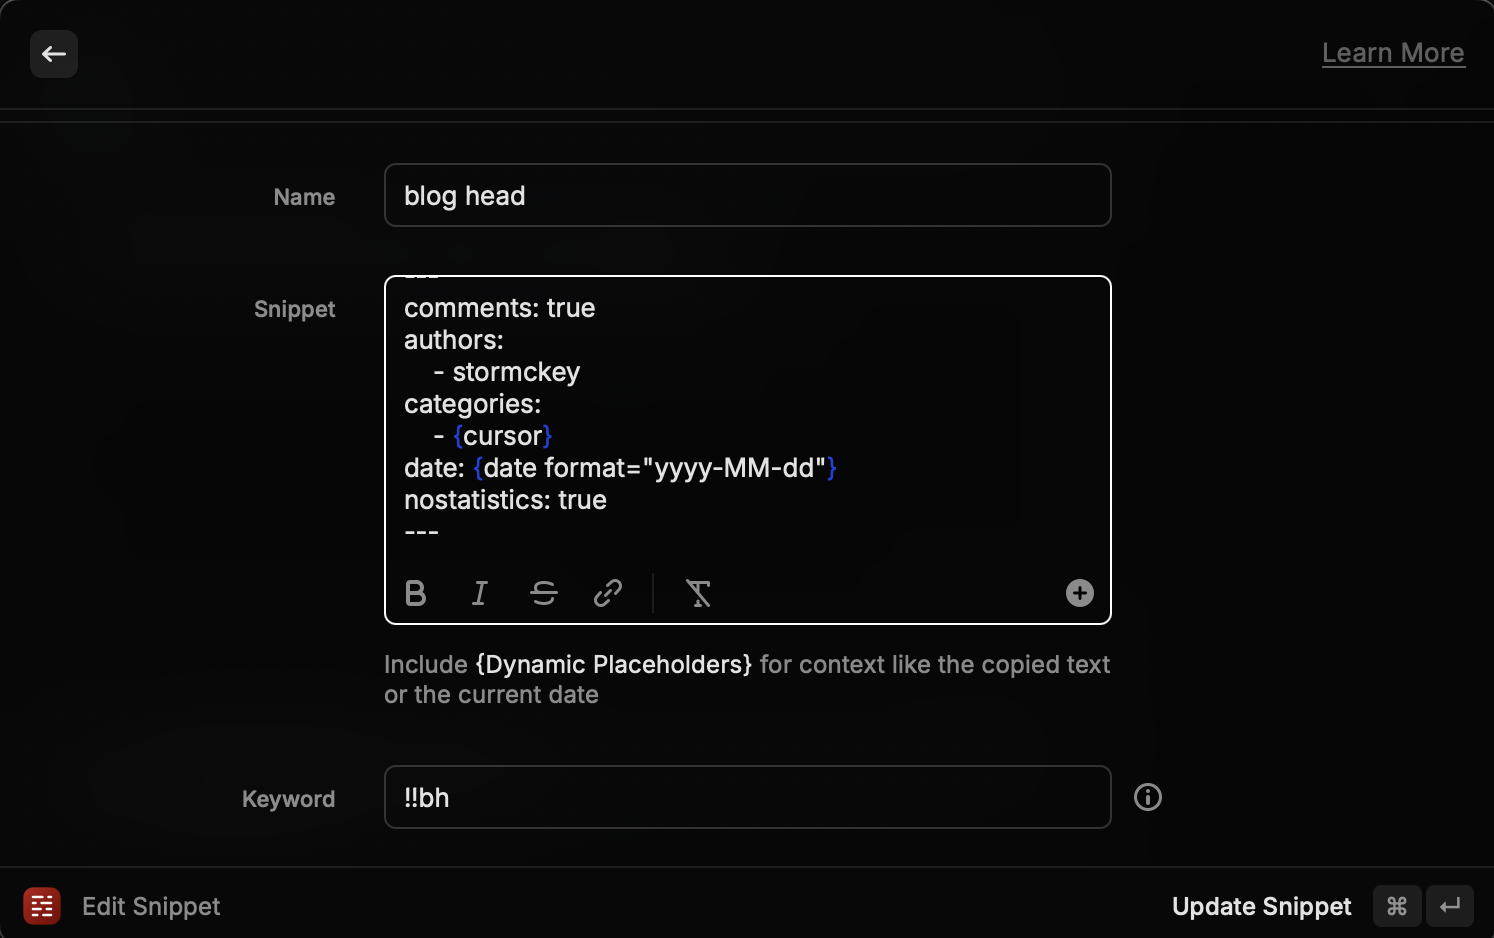Open the plus dynamic placeholder menu
This screenshot has height=938, width=1494.
(x=1079, y=593)
